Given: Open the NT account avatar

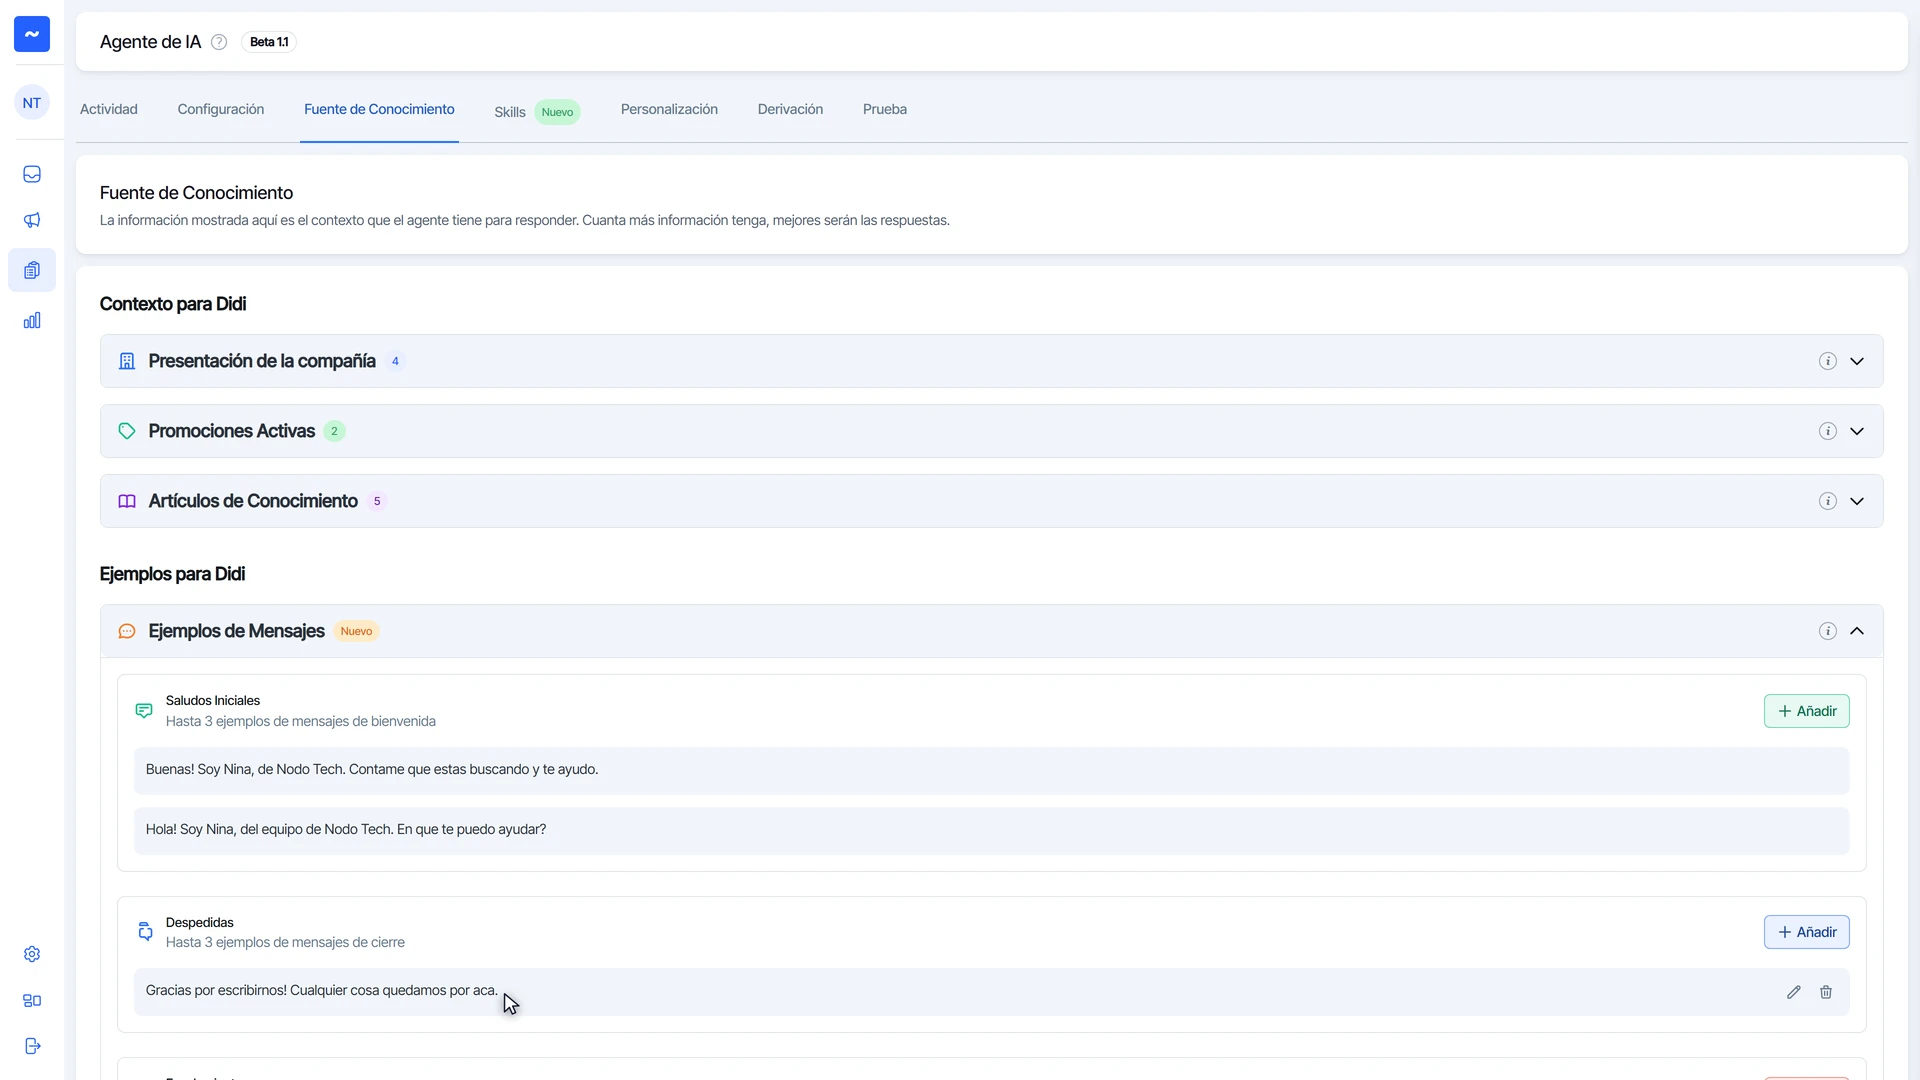Looking at the screenshot, I should 32,103.
